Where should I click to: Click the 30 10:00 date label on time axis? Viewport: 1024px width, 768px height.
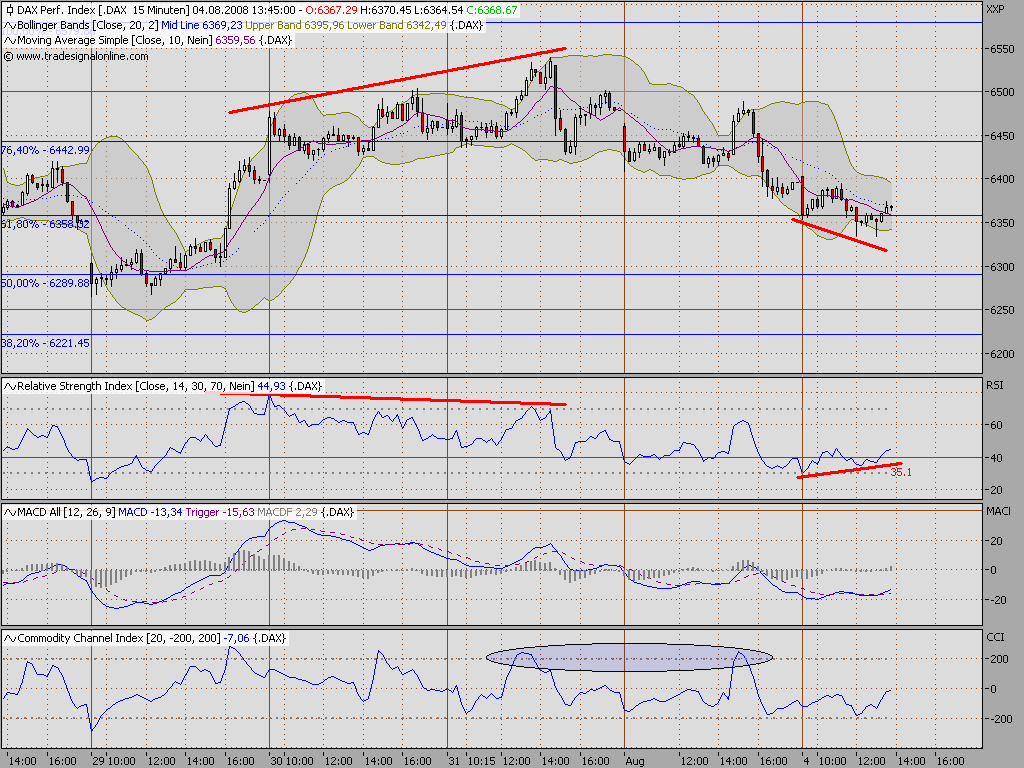tap(292, 761)
